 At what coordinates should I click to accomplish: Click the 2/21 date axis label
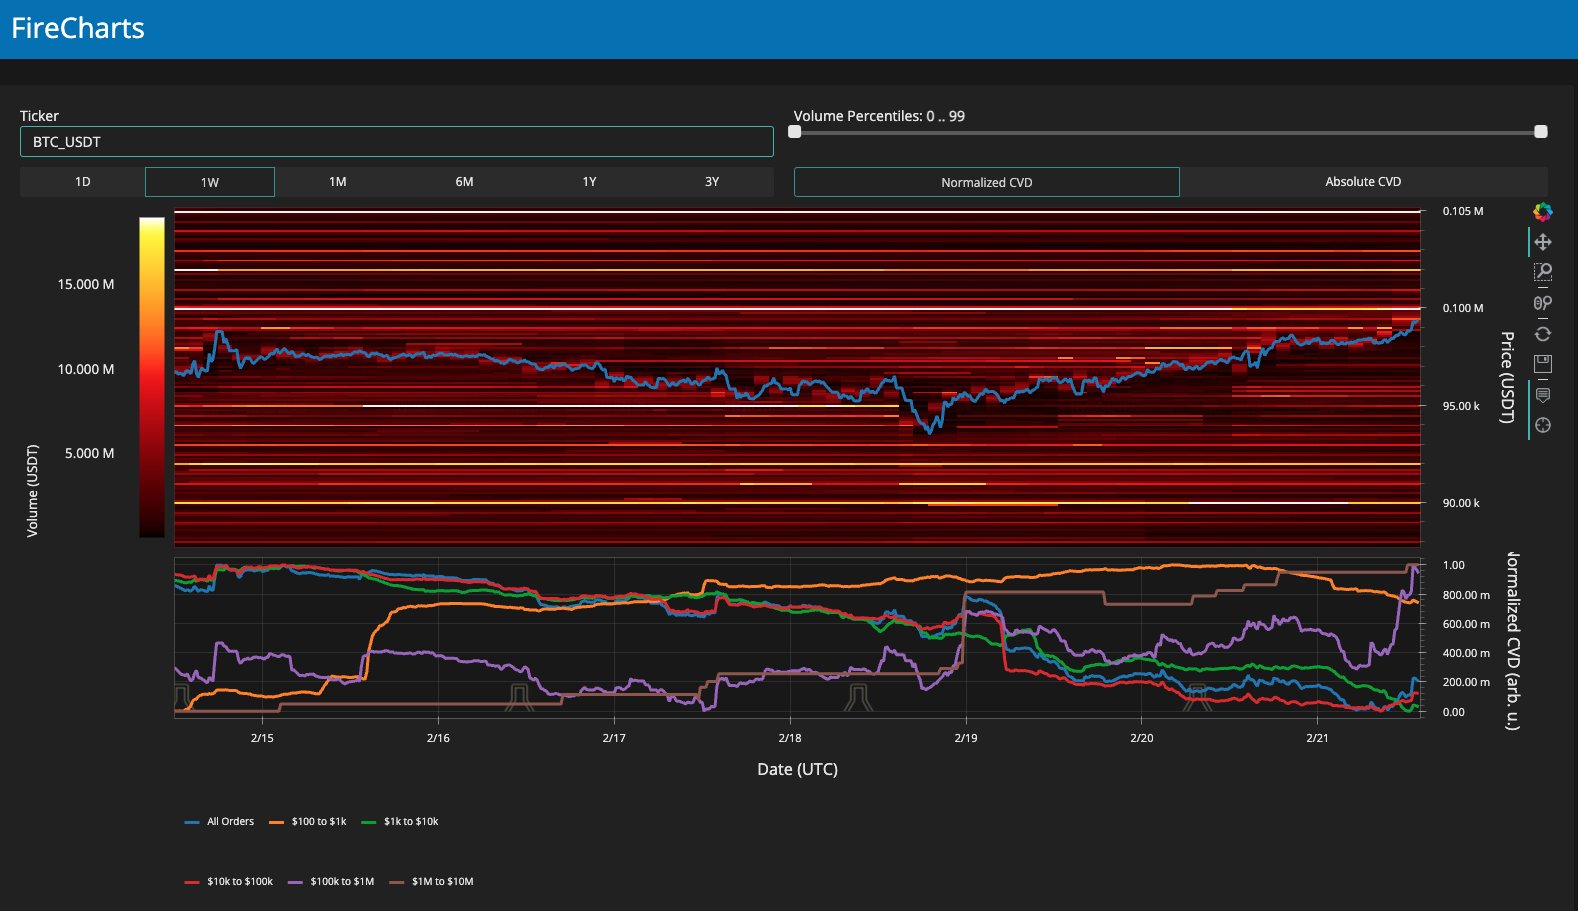tap(1318, 738)
